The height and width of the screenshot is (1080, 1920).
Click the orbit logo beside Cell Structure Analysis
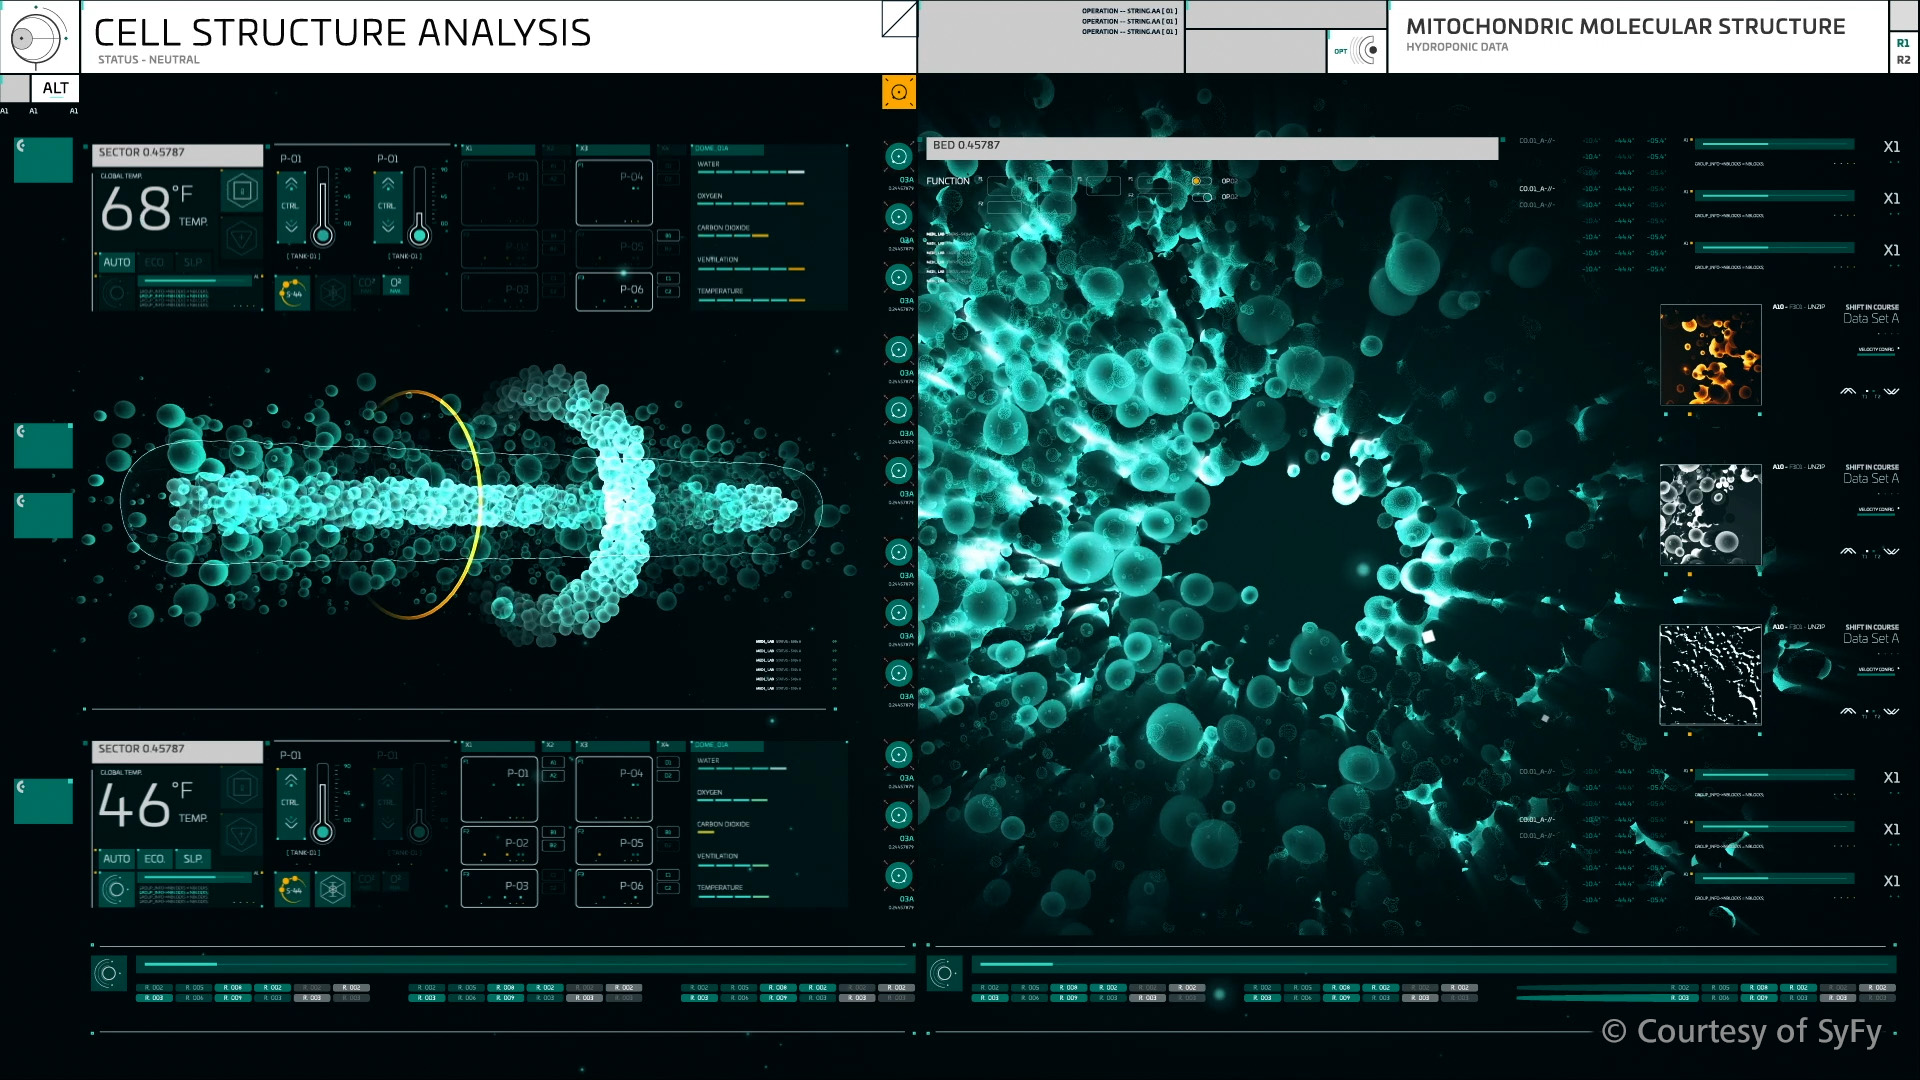point(38,38)
